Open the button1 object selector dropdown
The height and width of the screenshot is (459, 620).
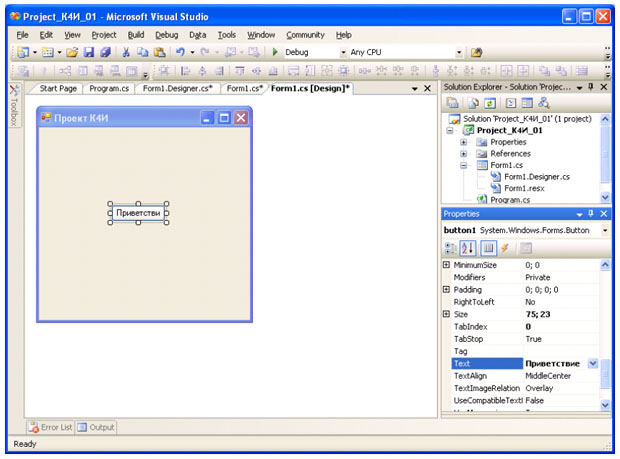point(605,230)
